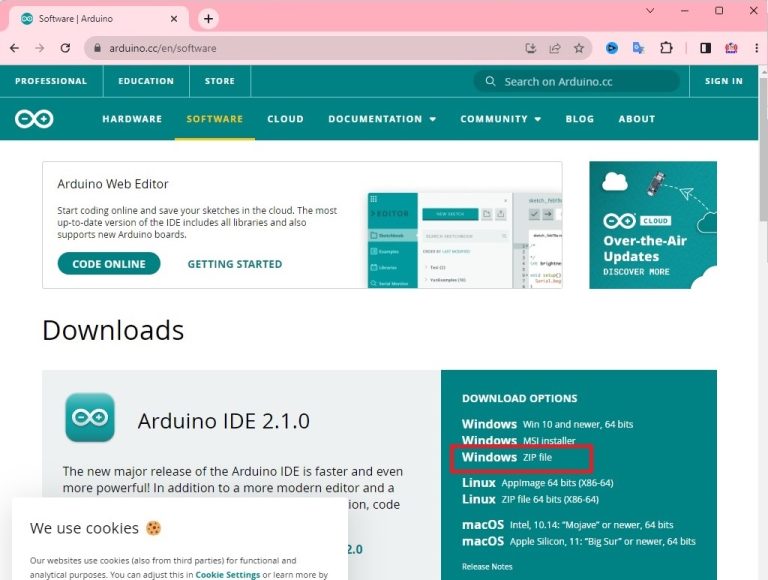
Task: Download the Windows ZIP file
Action: coord(521,458)
